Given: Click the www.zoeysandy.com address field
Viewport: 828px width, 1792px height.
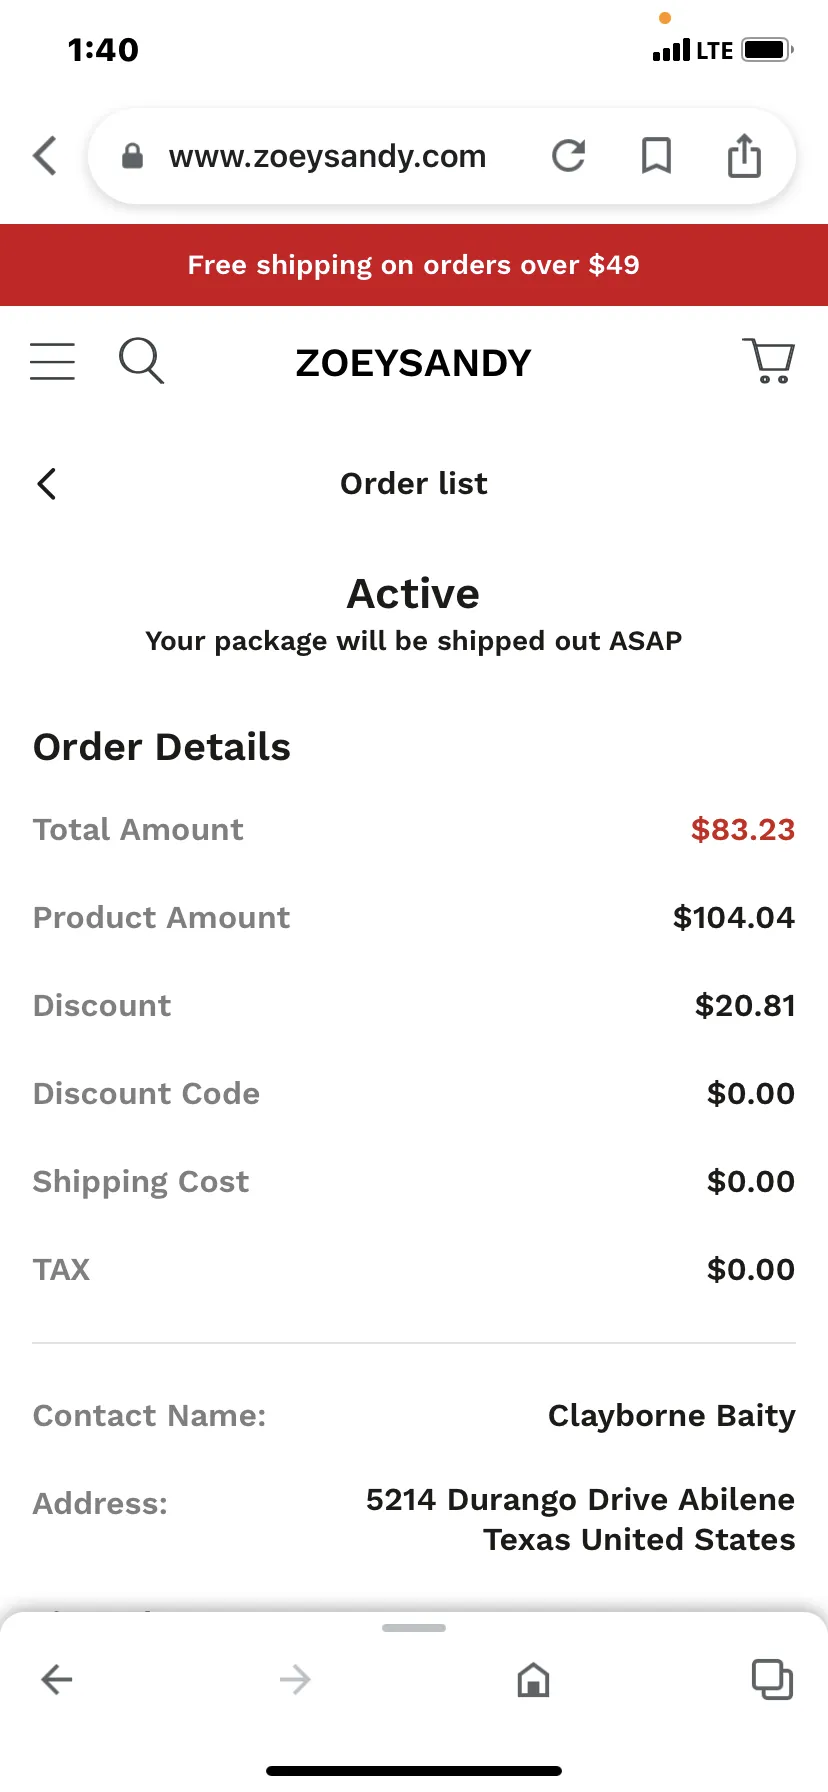Looking at the screenshot, I should tap(327, 156).
